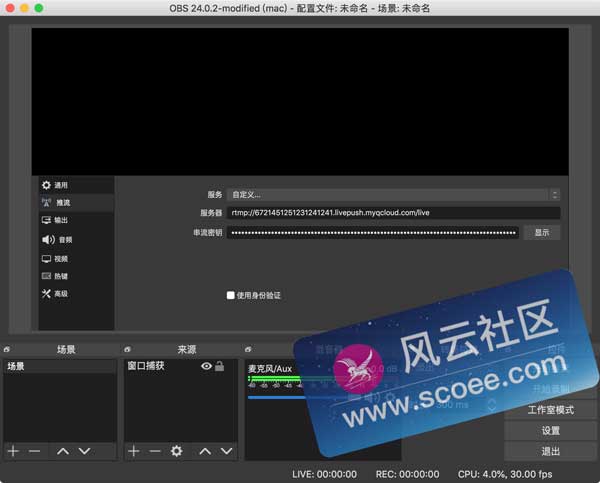Expand the Service (服务) dropdown showing 自定义
The width and height of the screenshot is (600, 483).
click(x=394, y=195)
